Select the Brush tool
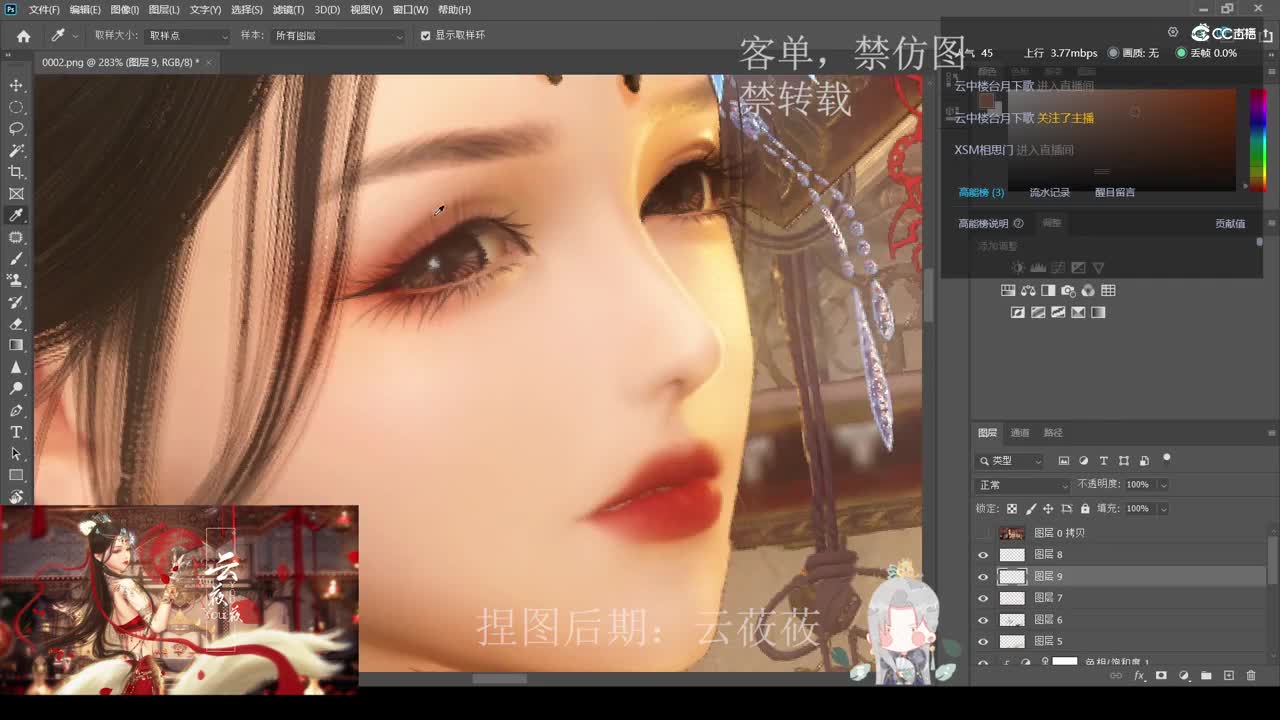 (x=16, y=259)
